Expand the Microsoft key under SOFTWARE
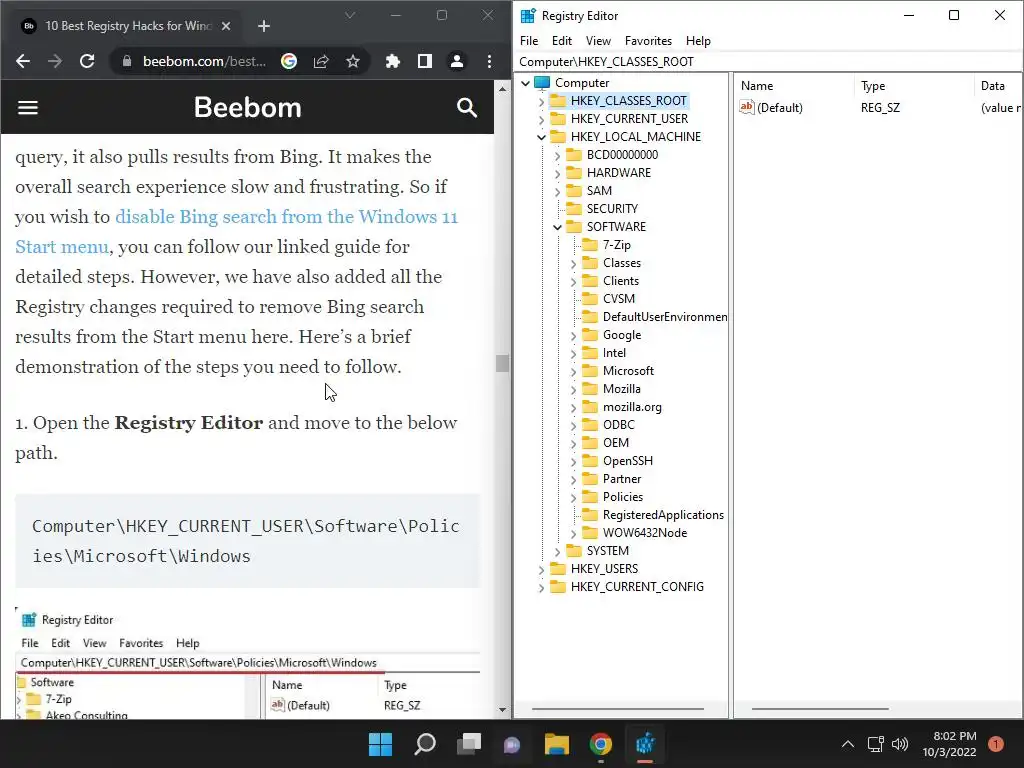Image resolution: width=1024 pixels, height=768 pixels. pyautogui.click(x=573, y=372)
